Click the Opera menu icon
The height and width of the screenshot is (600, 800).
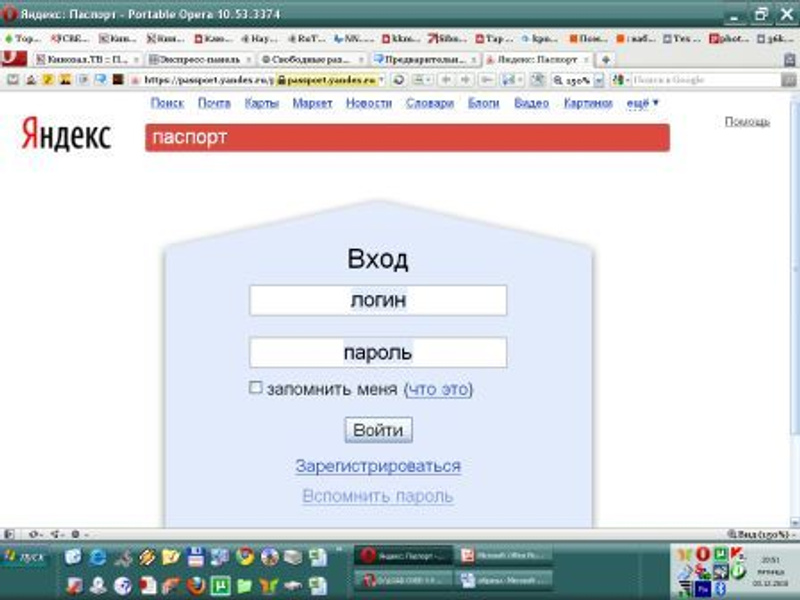(12, 60)
